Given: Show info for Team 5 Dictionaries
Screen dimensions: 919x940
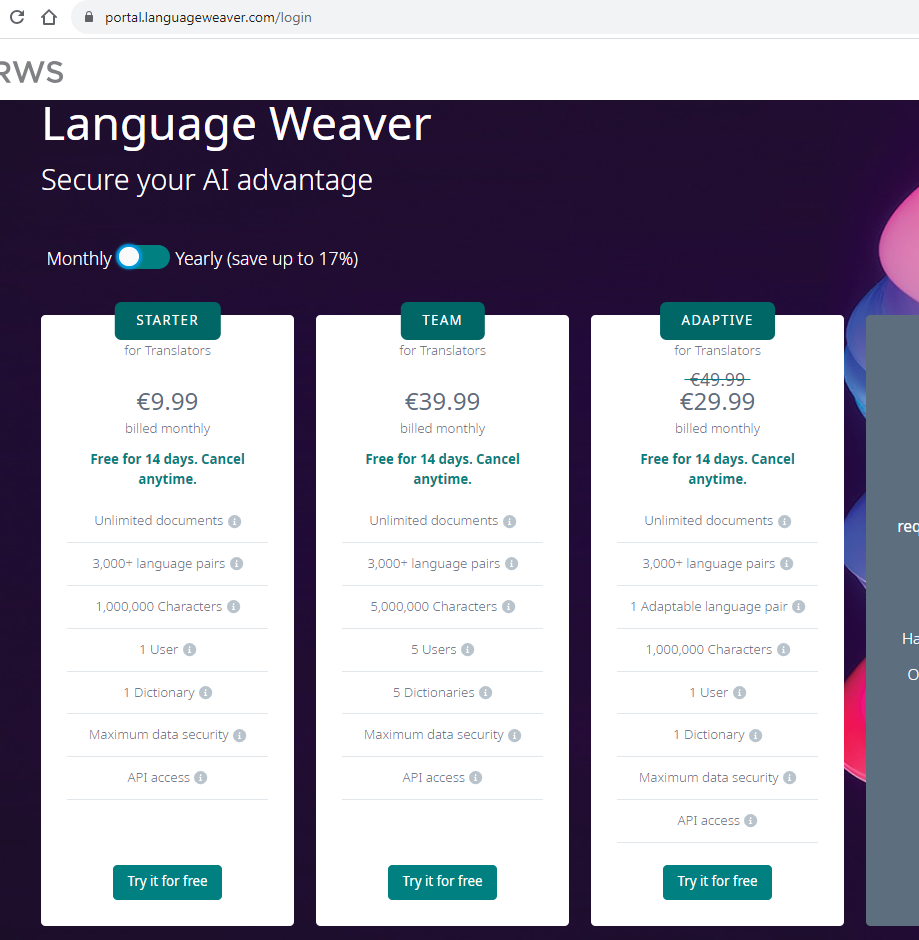Looking at the screenshot, I should 486,693.
